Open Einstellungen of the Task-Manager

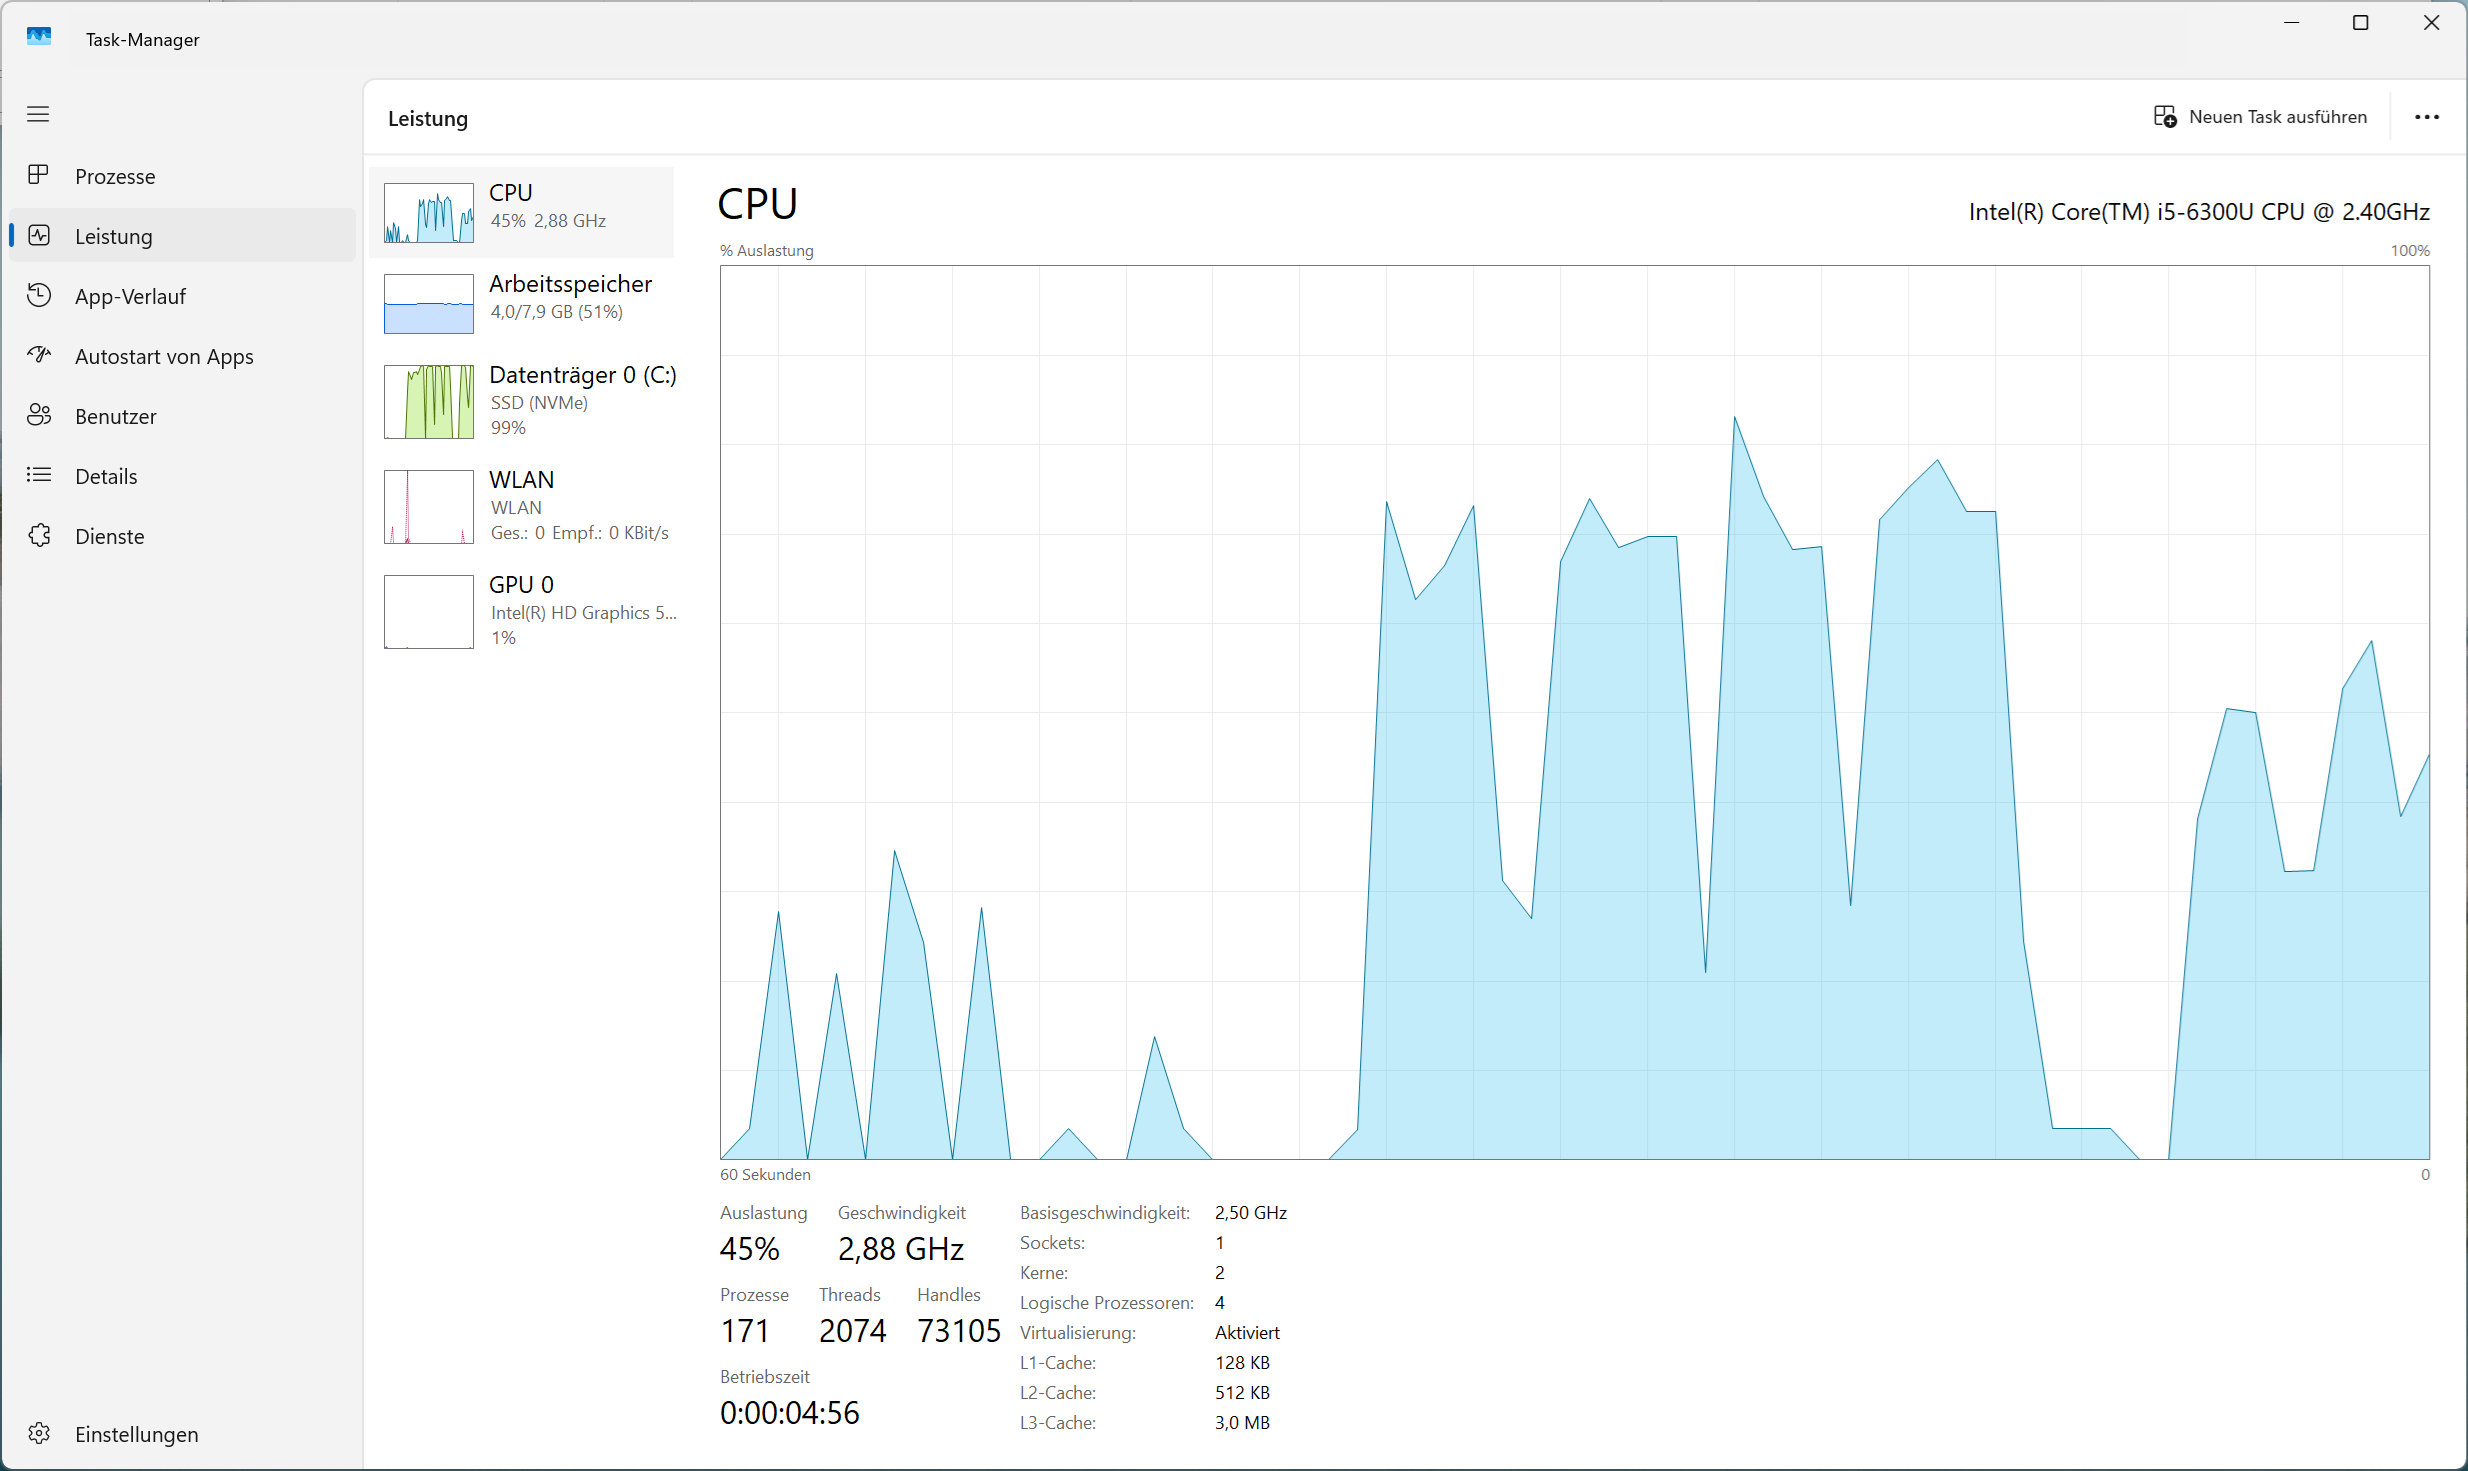point(135,1434)
